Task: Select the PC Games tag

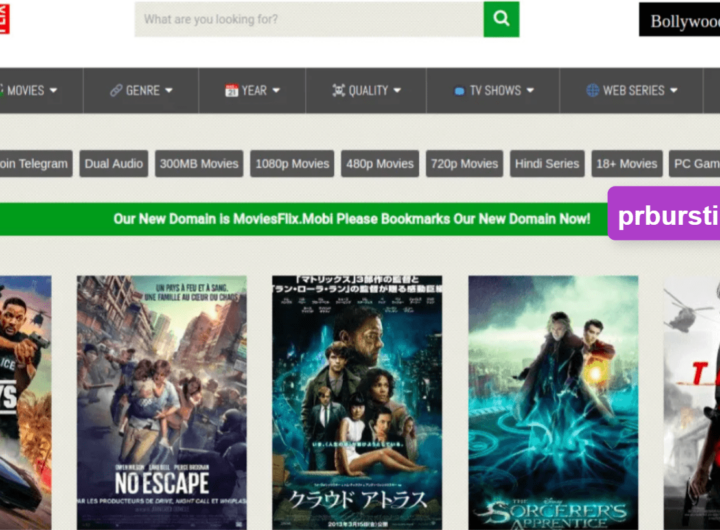Action: tap(694, 164)
